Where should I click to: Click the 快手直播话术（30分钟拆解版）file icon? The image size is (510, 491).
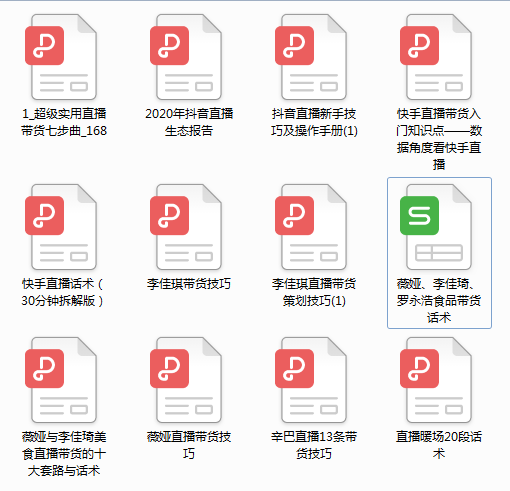(61, 227)
